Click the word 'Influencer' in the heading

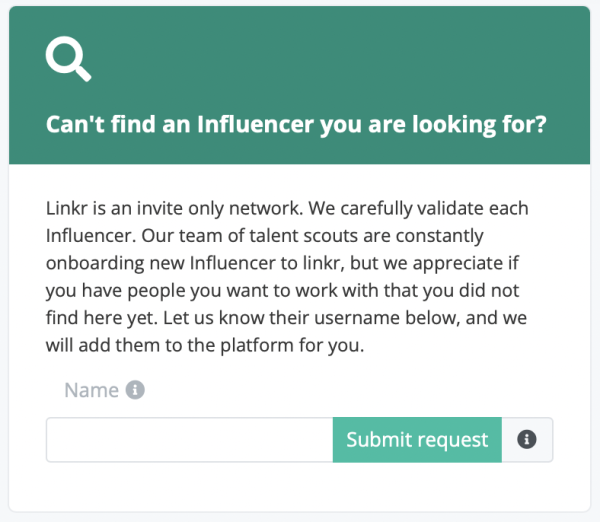point(255,124)
